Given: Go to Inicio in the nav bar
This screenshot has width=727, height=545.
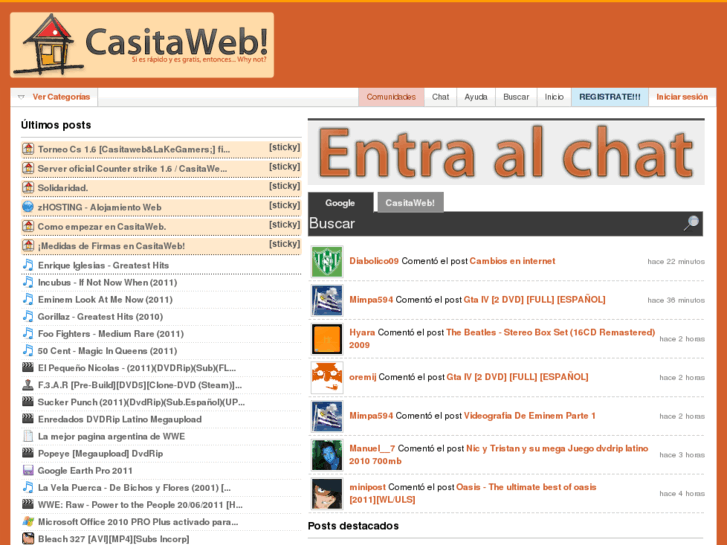Looking at the screenshot, I should 554,97.
